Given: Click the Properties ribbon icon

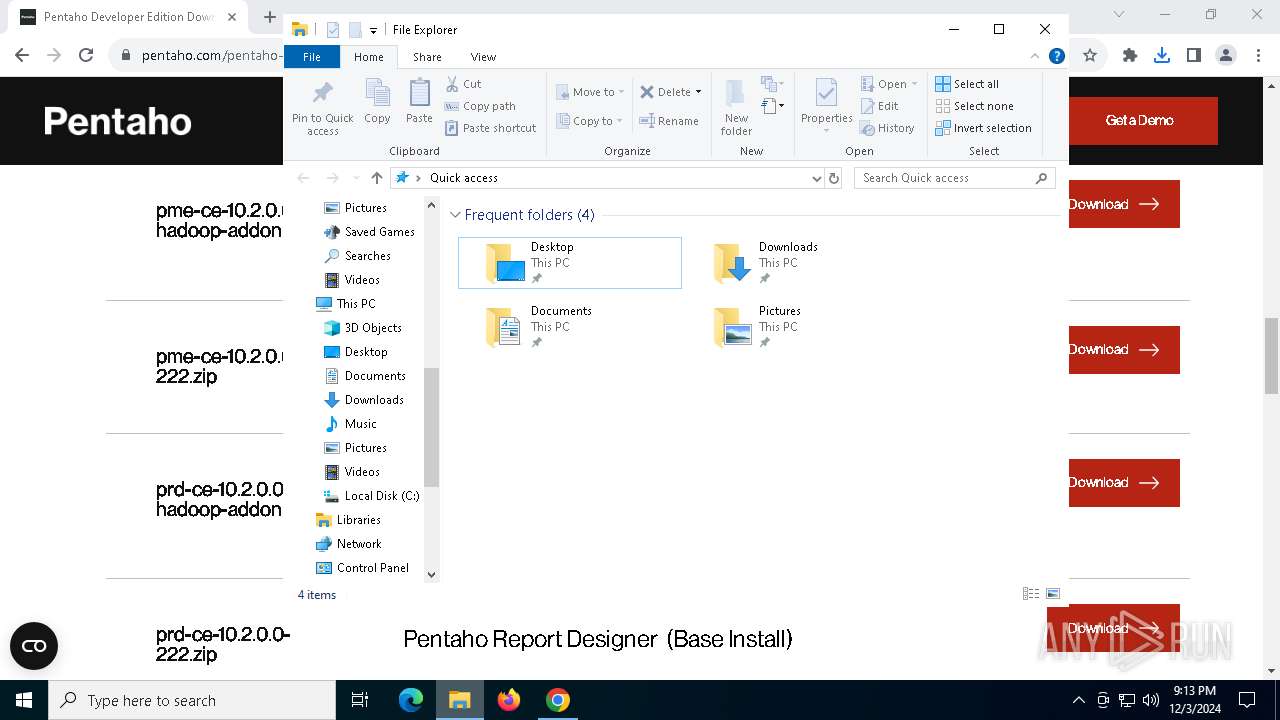Looking at the screenshot, I should coord(826,105).
